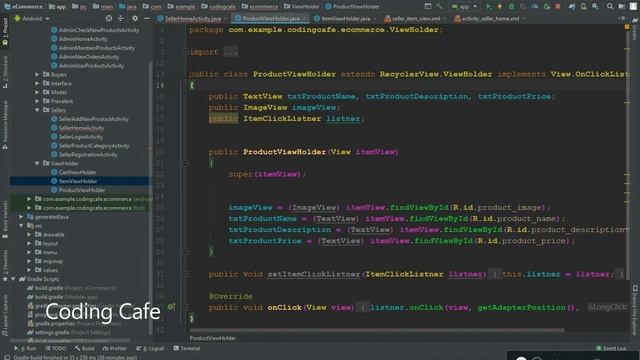This screenshot has width=640, height=360.
Task: Open the SDK Manager icon
Action: 596,7
